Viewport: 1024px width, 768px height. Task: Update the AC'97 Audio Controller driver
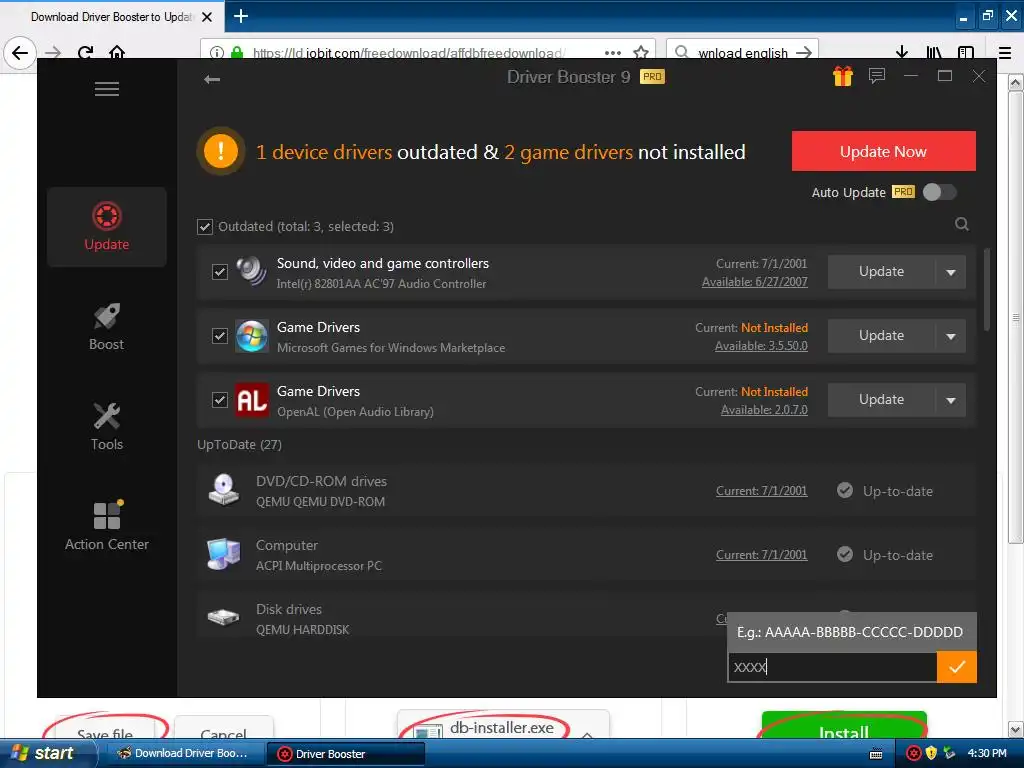(882, 272)
